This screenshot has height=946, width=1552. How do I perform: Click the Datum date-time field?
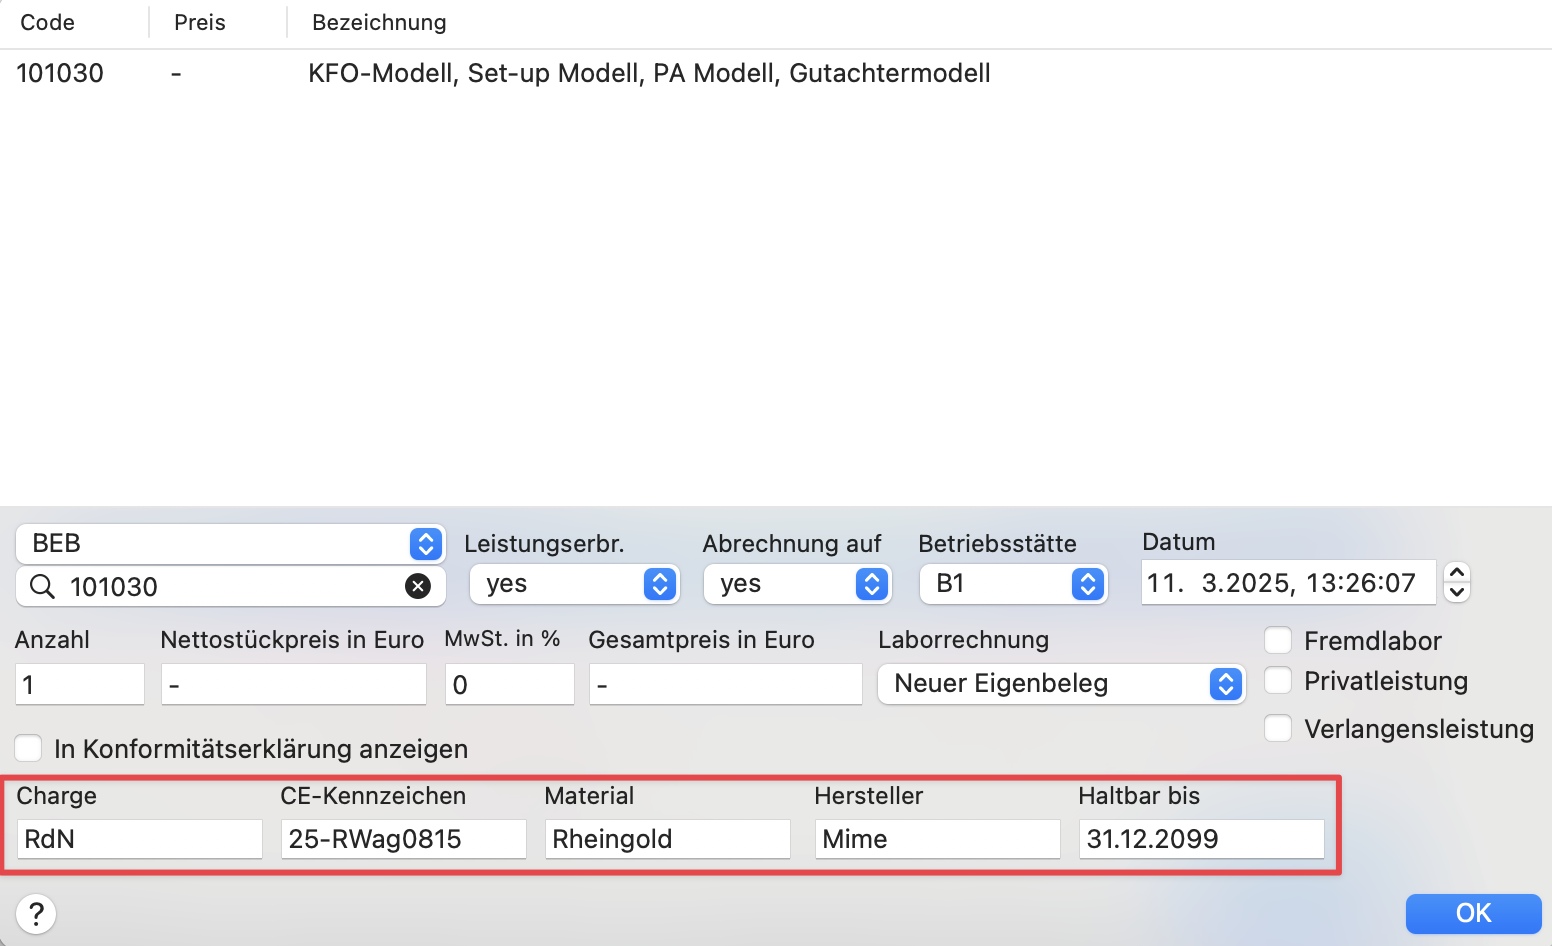1288,582
